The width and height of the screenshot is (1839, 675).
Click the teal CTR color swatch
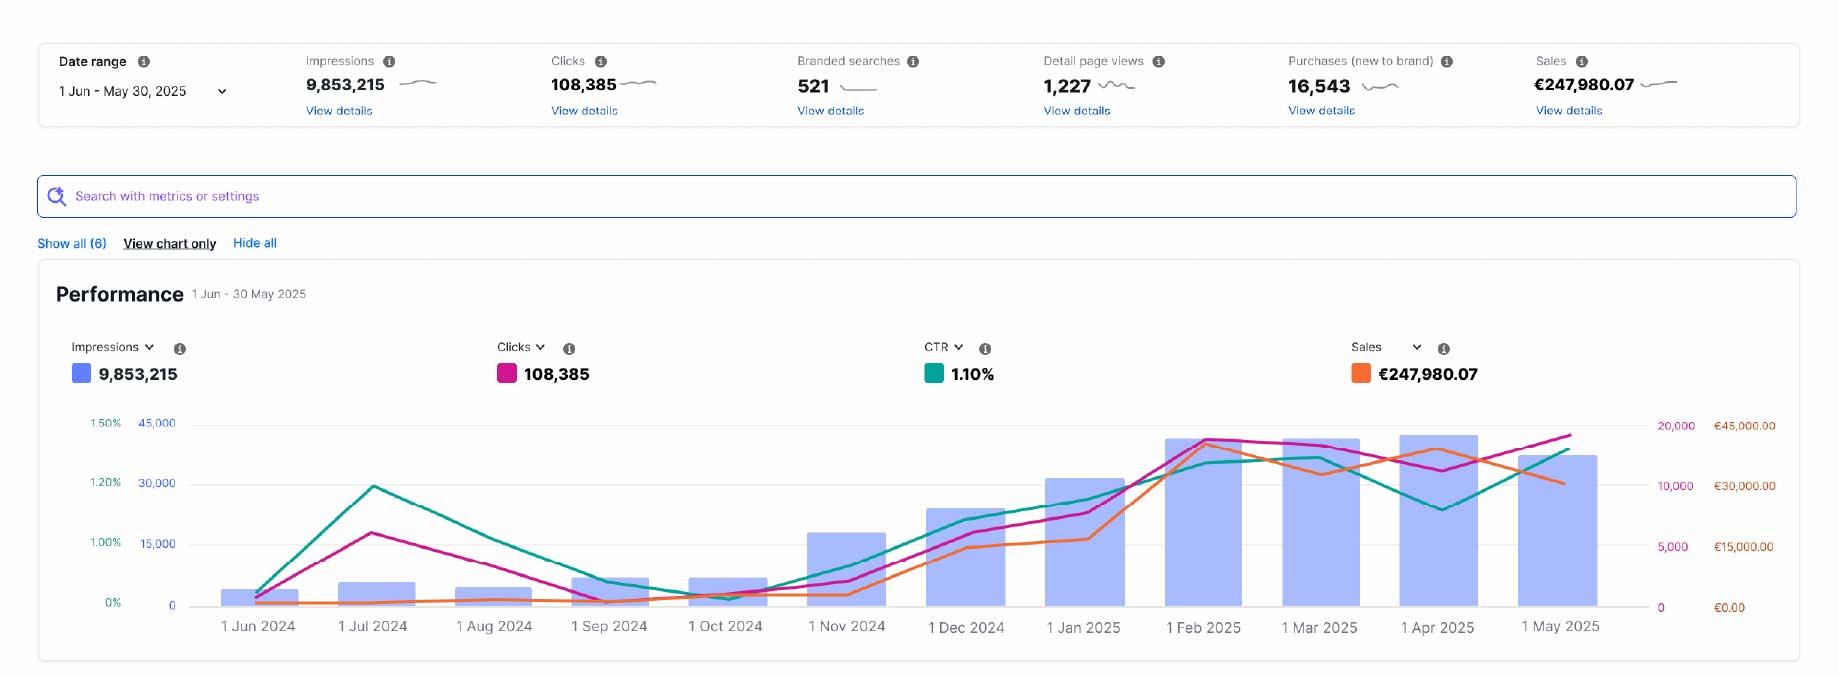coord(934,373)
